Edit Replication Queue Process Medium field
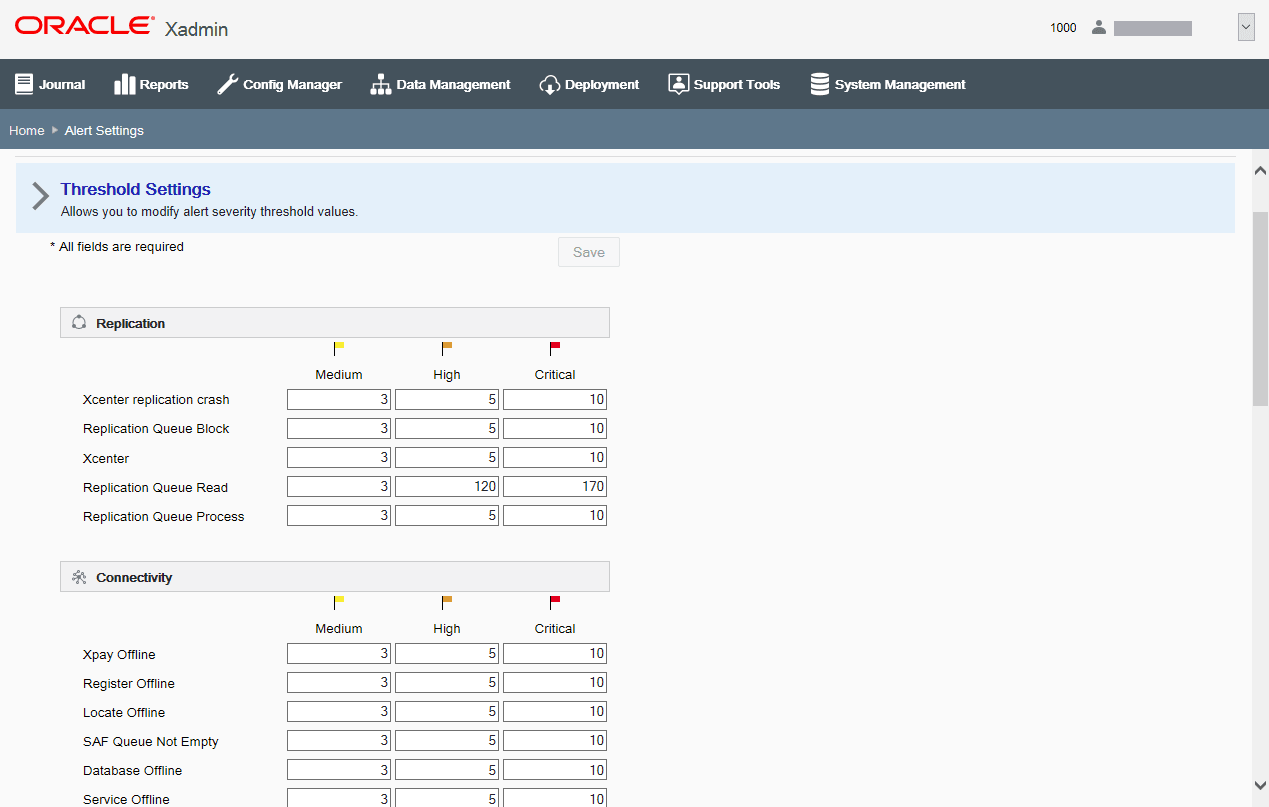Screen dimensions: 1269x807 (x=339, y=516)
